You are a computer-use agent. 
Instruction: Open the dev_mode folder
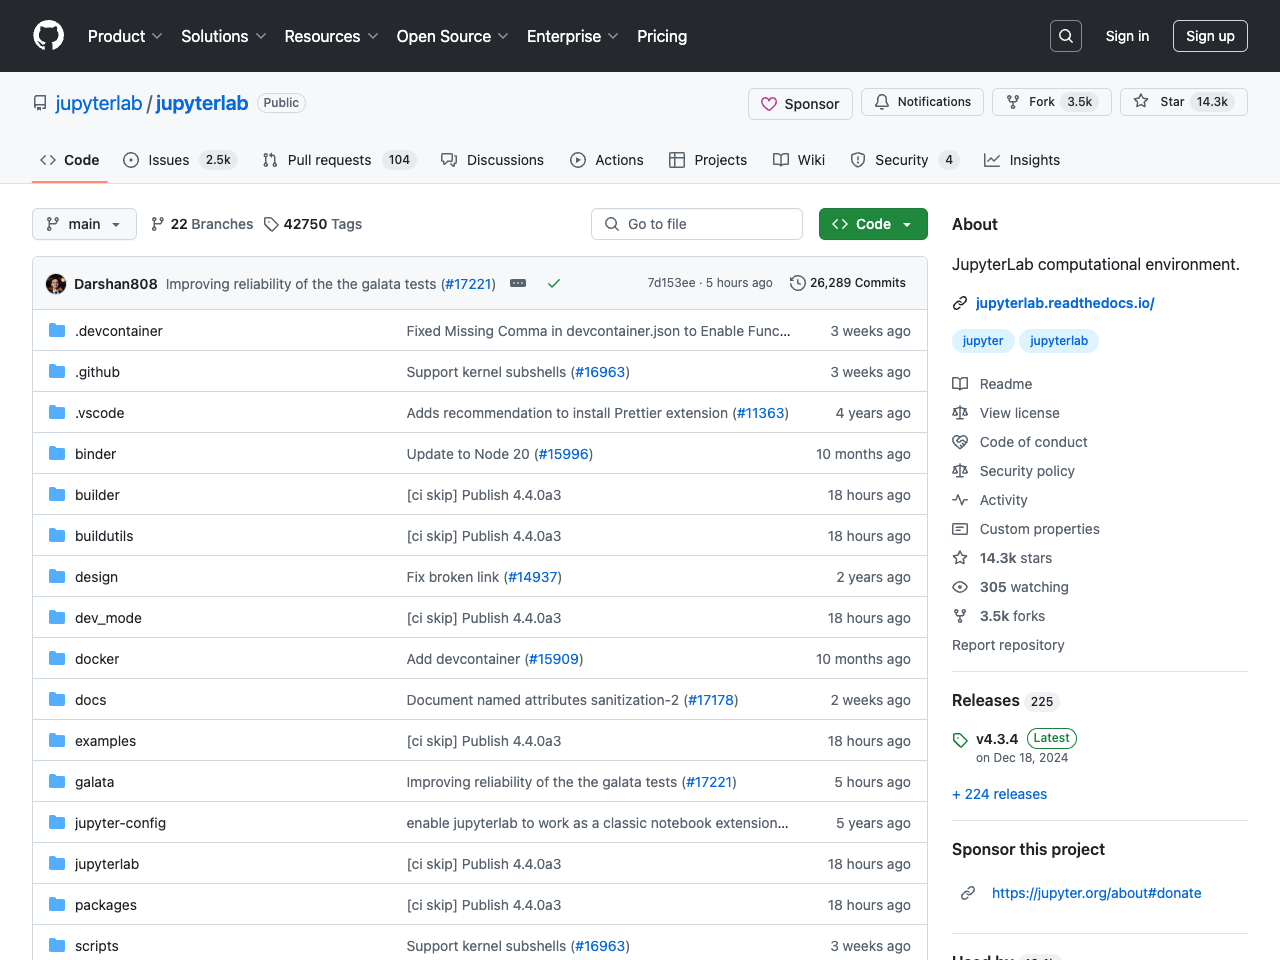(108, 618)
